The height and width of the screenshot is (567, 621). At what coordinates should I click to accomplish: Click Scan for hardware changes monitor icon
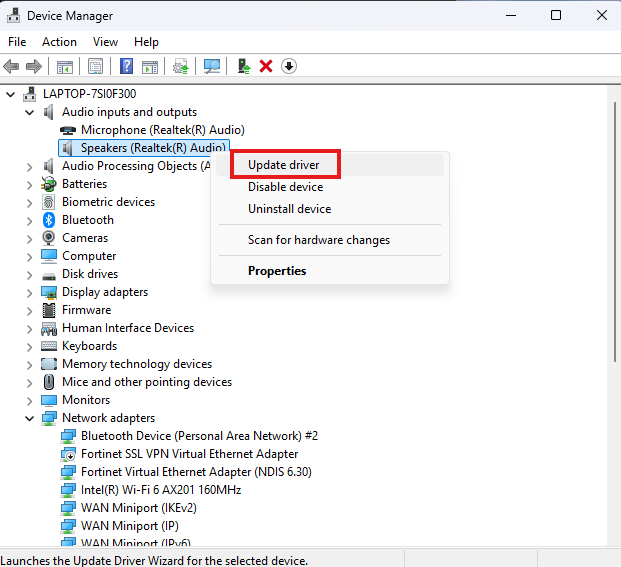[212, 66]
